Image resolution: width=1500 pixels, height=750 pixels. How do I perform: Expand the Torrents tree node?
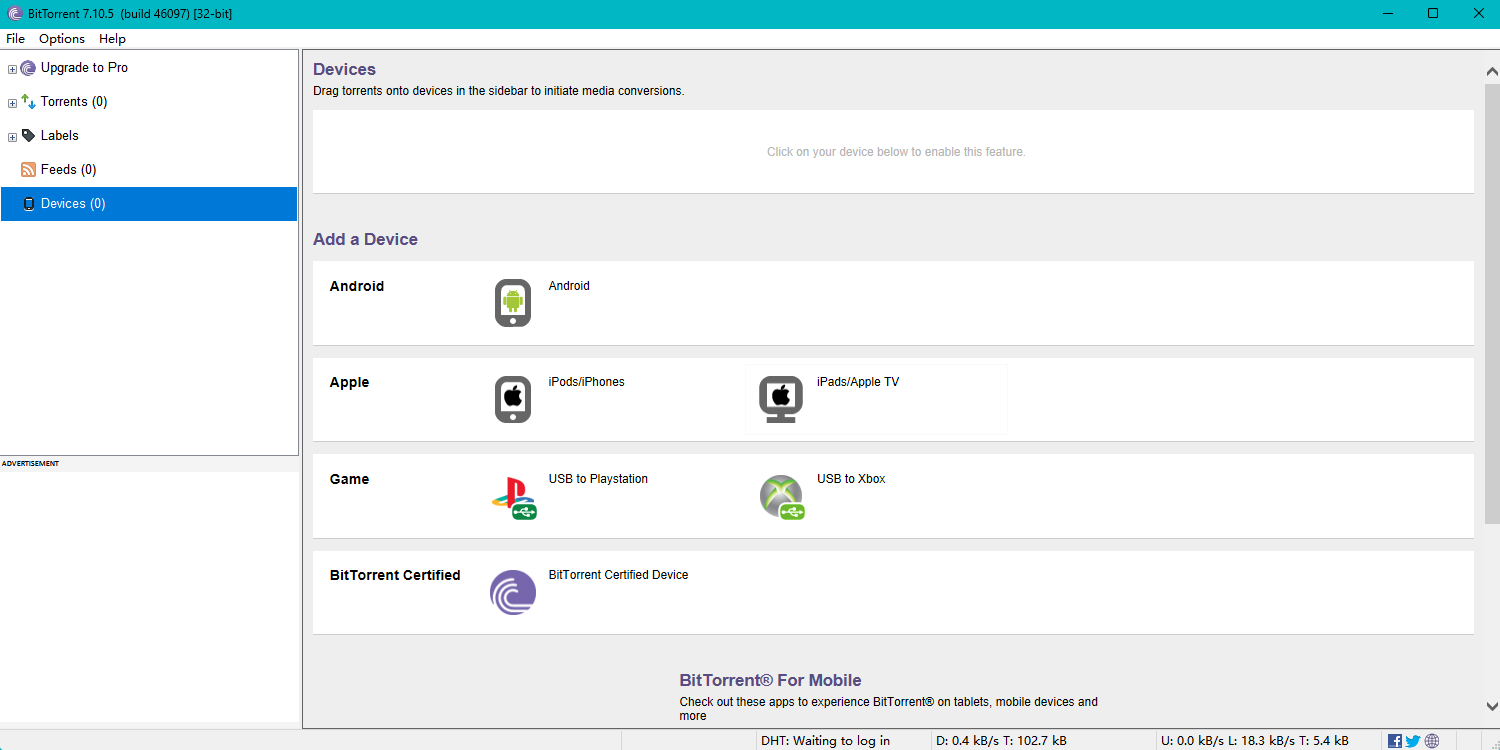click(12, 103)
